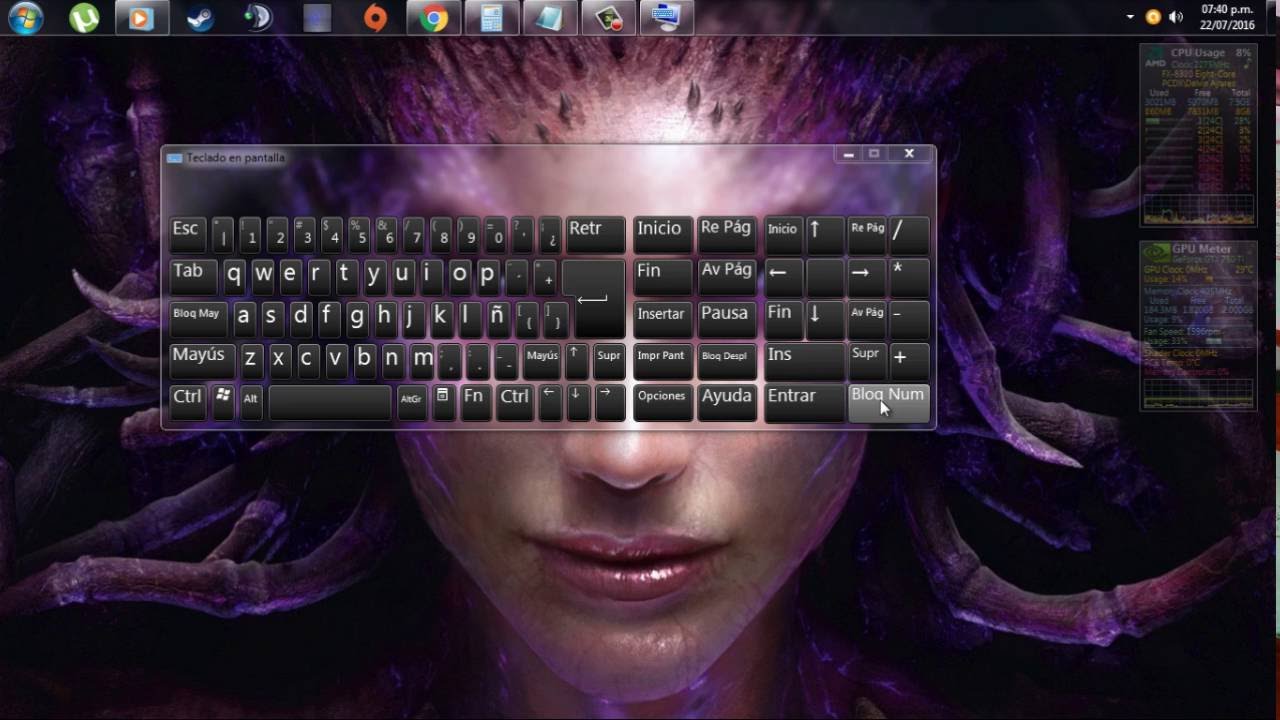Toggle the Alt key
The image size is (1280, 720).
[251, 401]
